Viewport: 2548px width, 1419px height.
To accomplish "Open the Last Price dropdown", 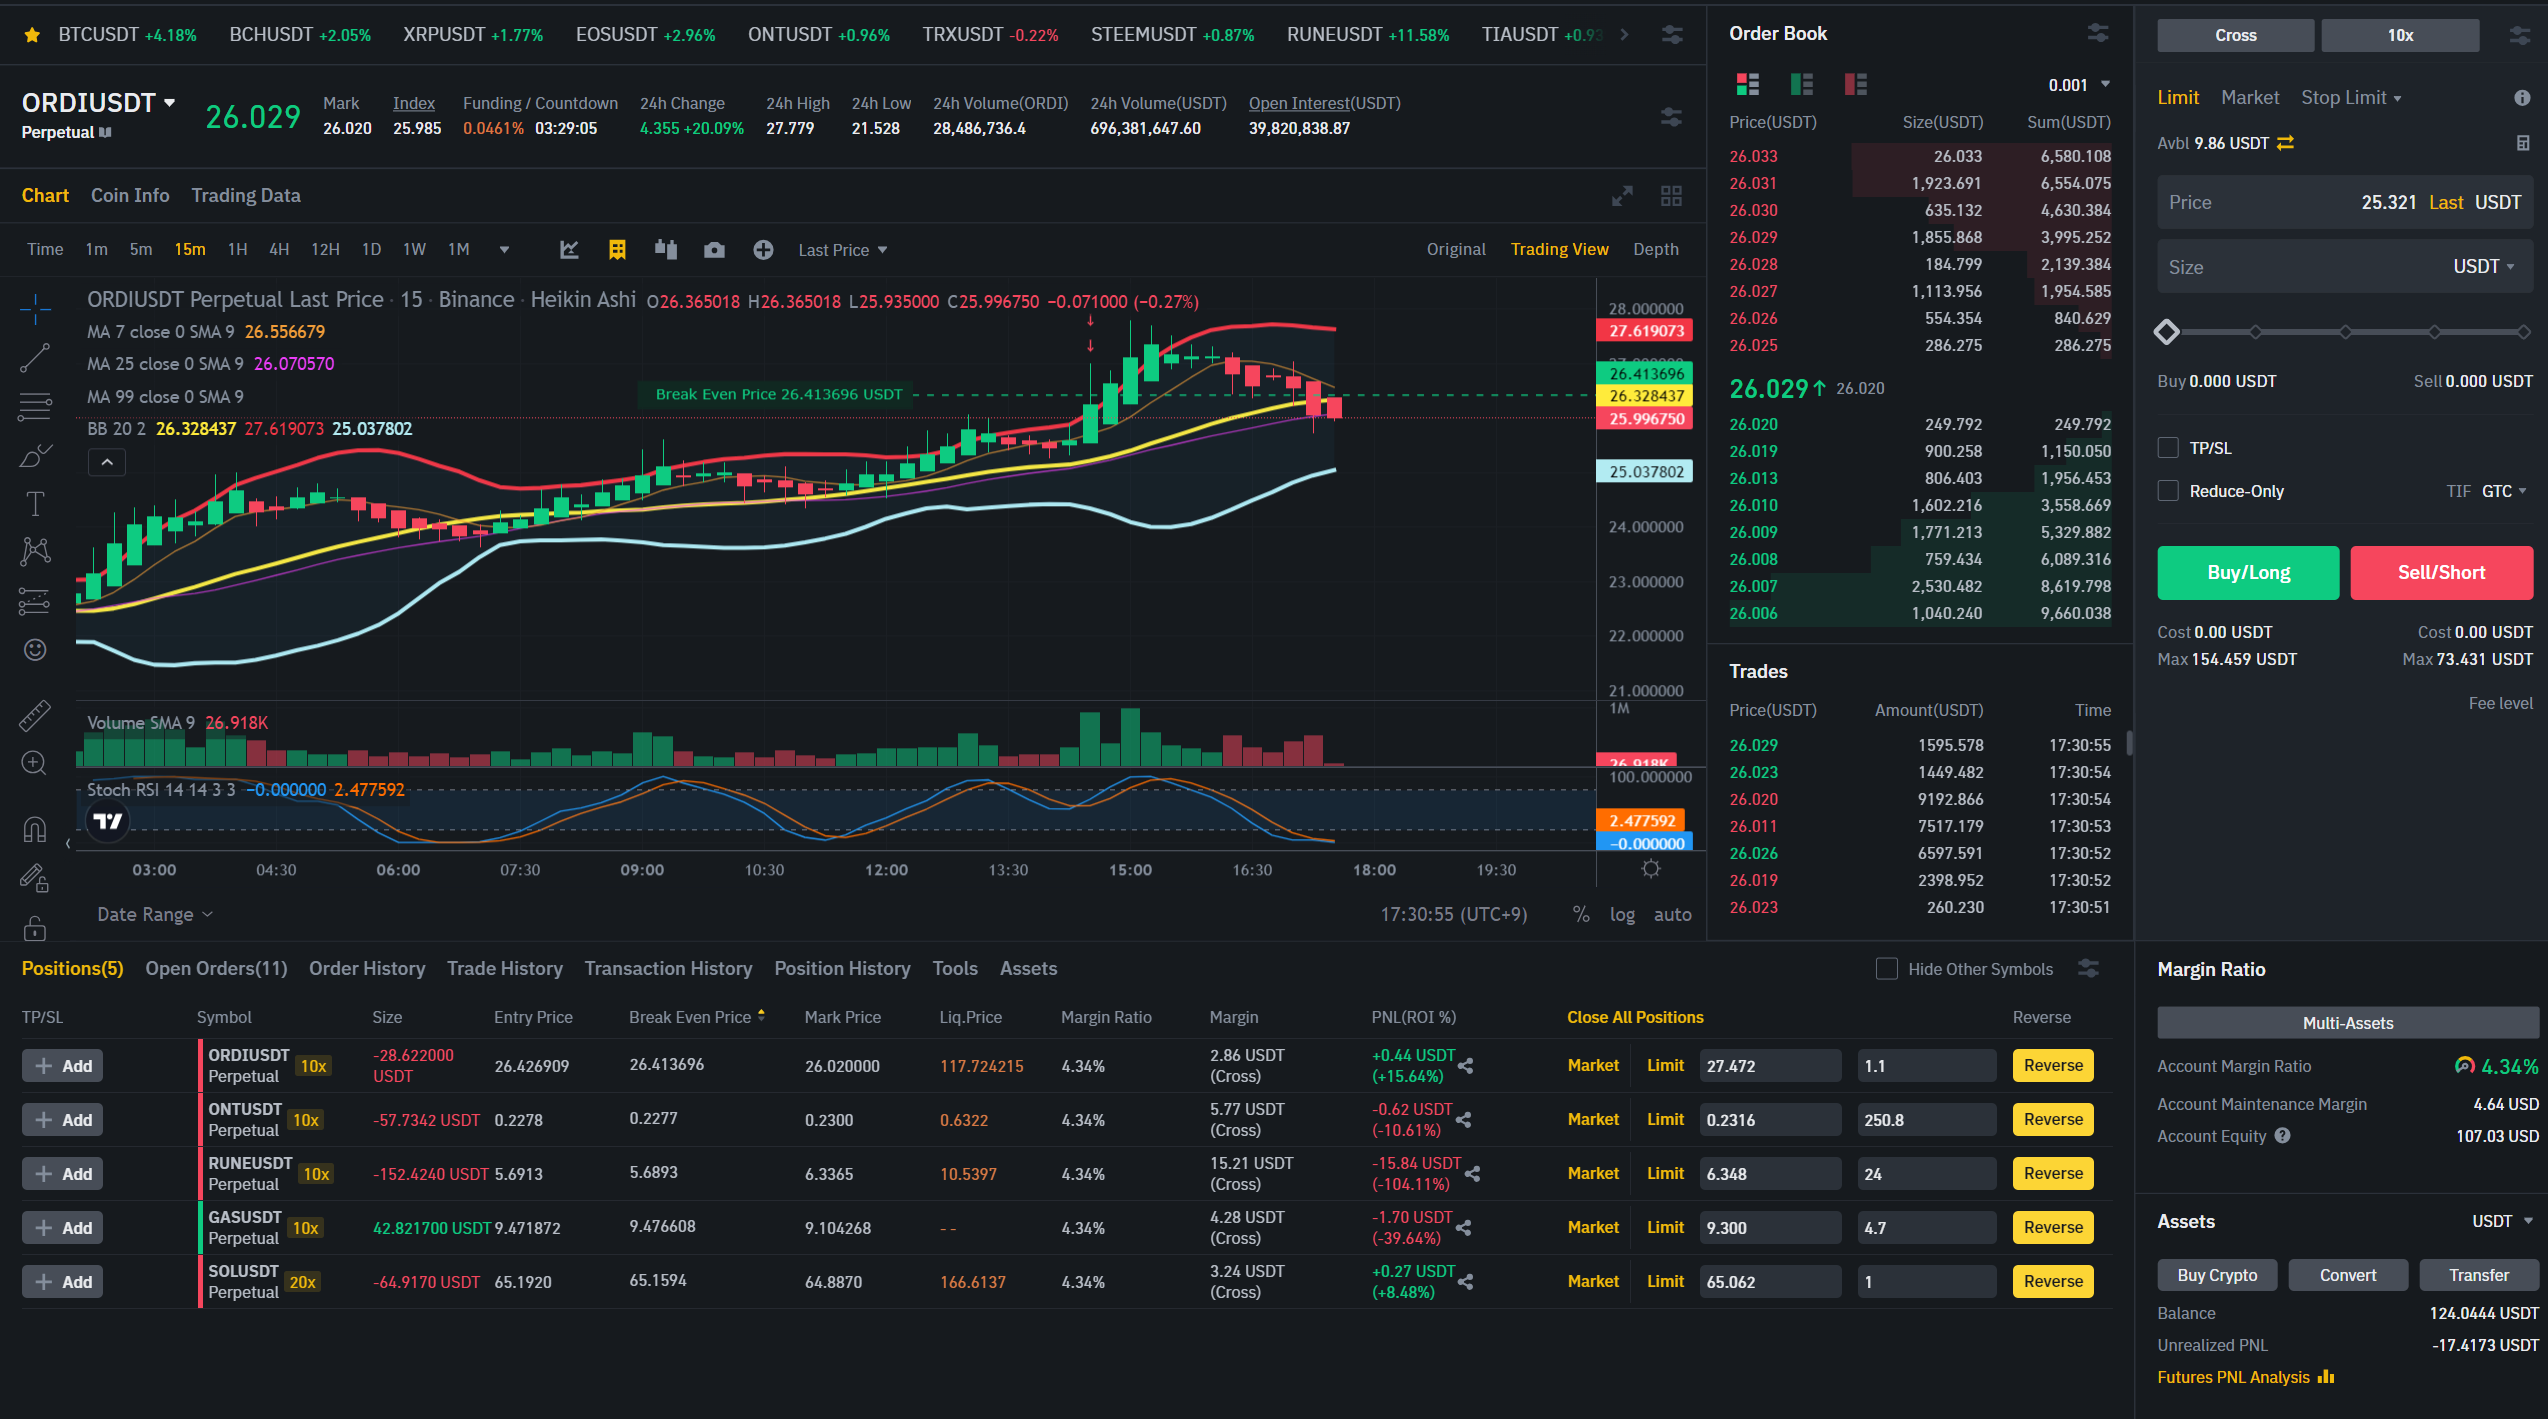I will click(x=842, y=250).
